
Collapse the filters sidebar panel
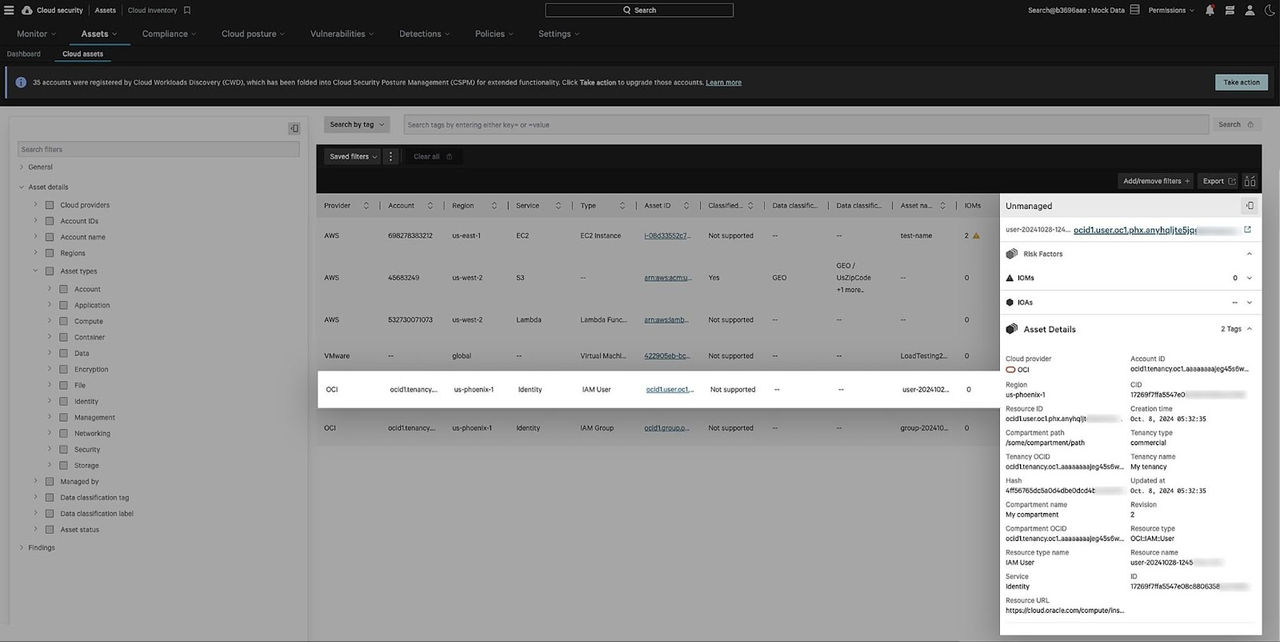coord(294,128)
